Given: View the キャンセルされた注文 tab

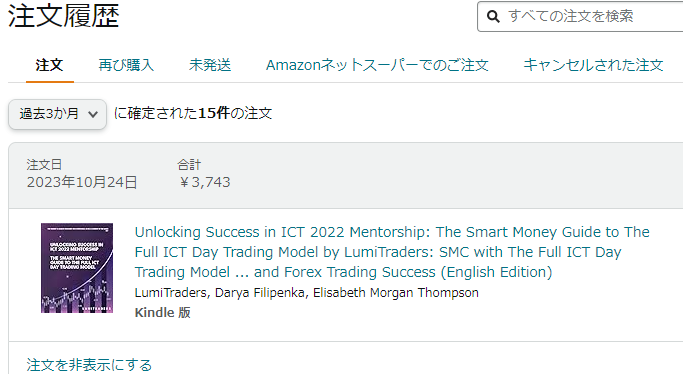Looking at the screenshot, I should click(593, 65).
